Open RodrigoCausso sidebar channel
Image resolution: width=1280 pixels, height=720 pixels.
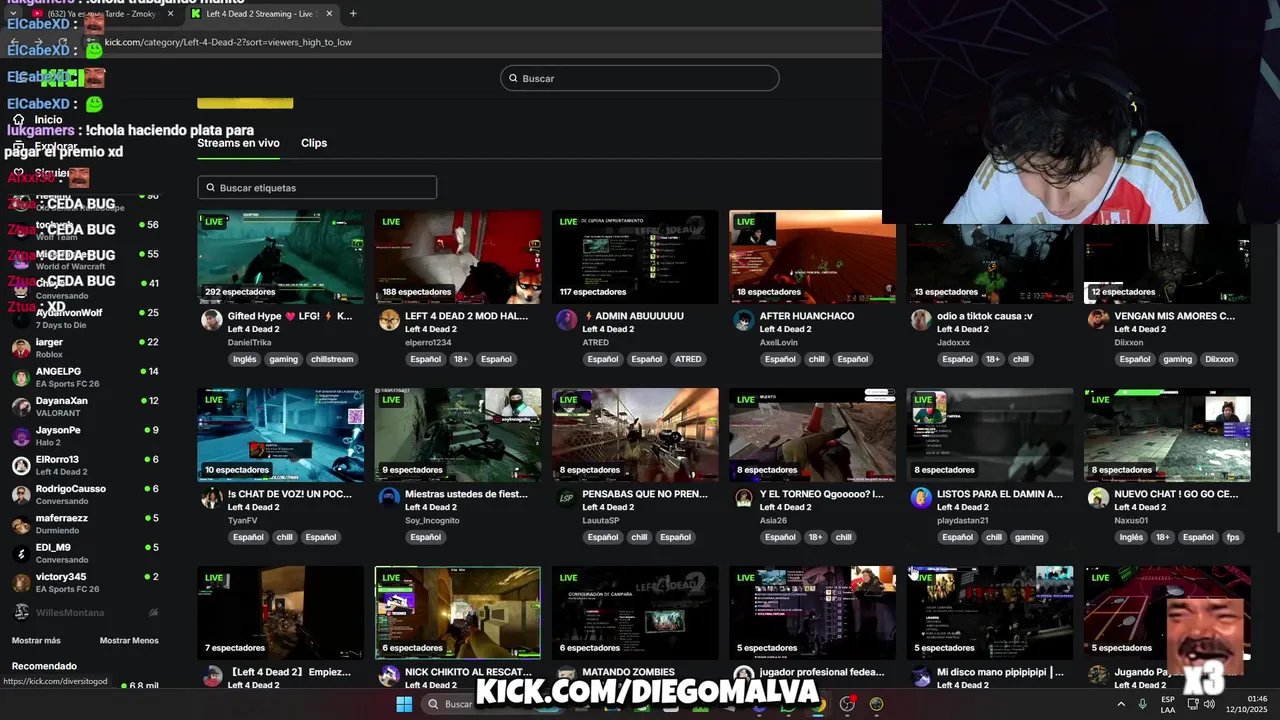(x=85, y=494)
